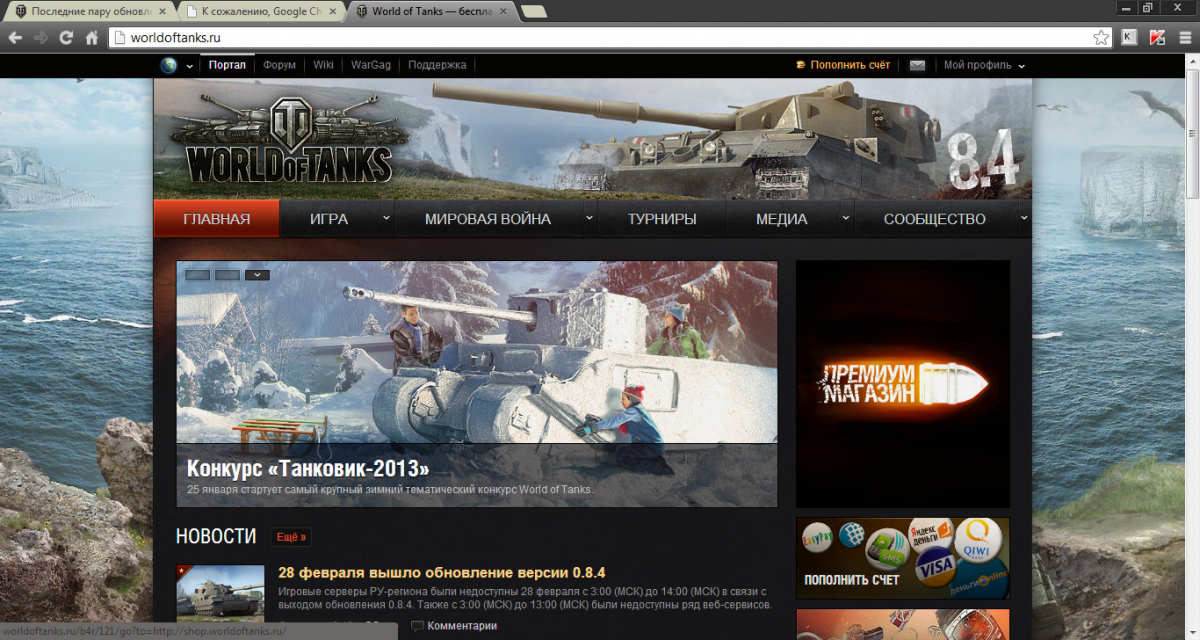Open the Комментарии link

462,626
